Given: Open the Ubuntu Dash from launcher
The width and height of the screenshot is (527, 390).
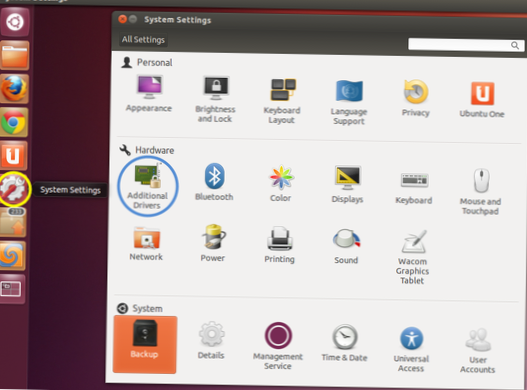Looking at the screenshot, I should tap(15, 22).
